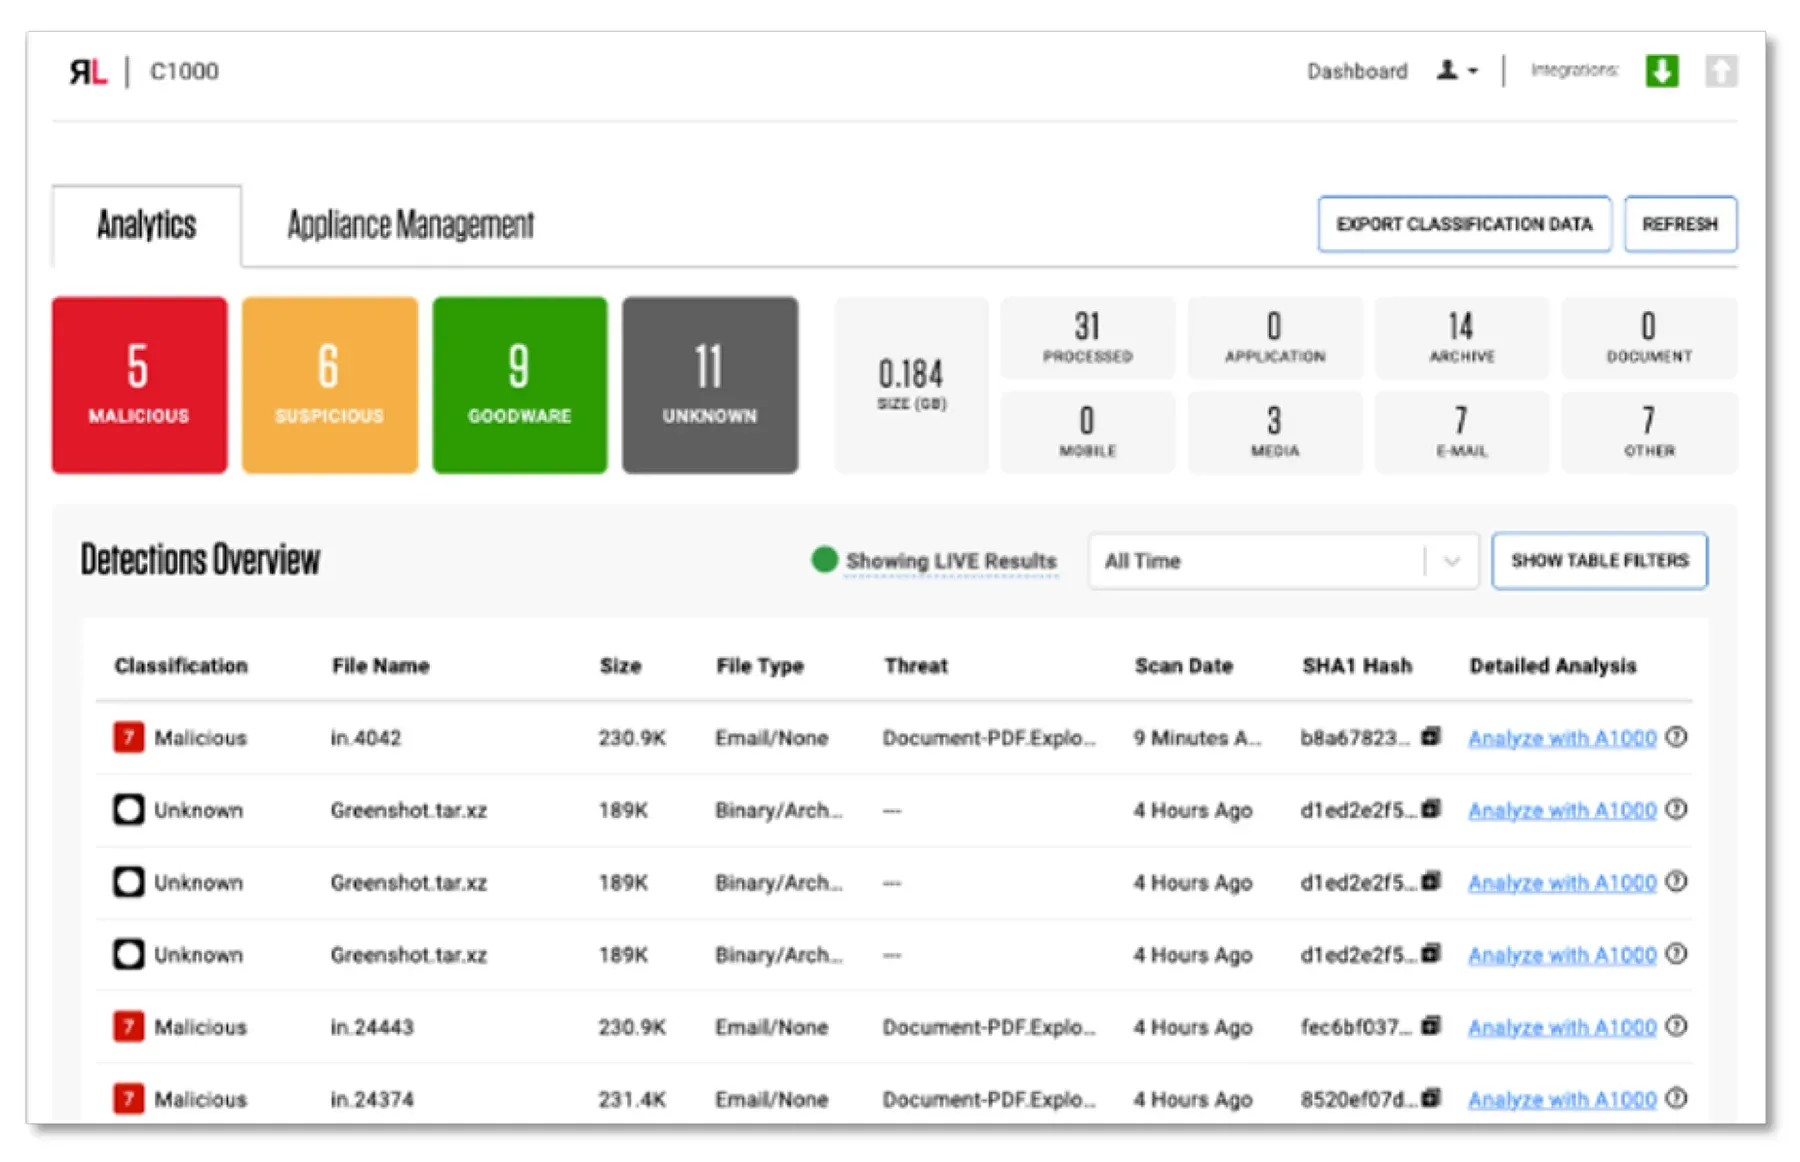Click the gray upload Integrations icon
The image size is (1800, 1162).
pos(1722,70)
